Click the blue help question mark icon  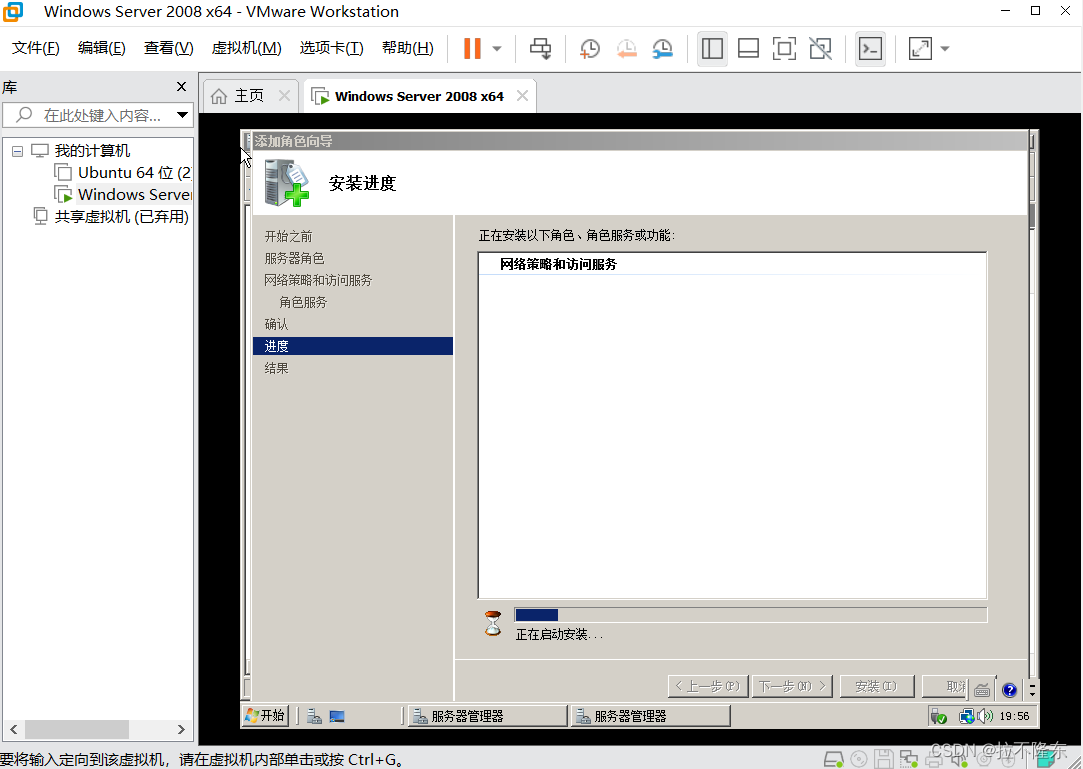[1010, 690]
